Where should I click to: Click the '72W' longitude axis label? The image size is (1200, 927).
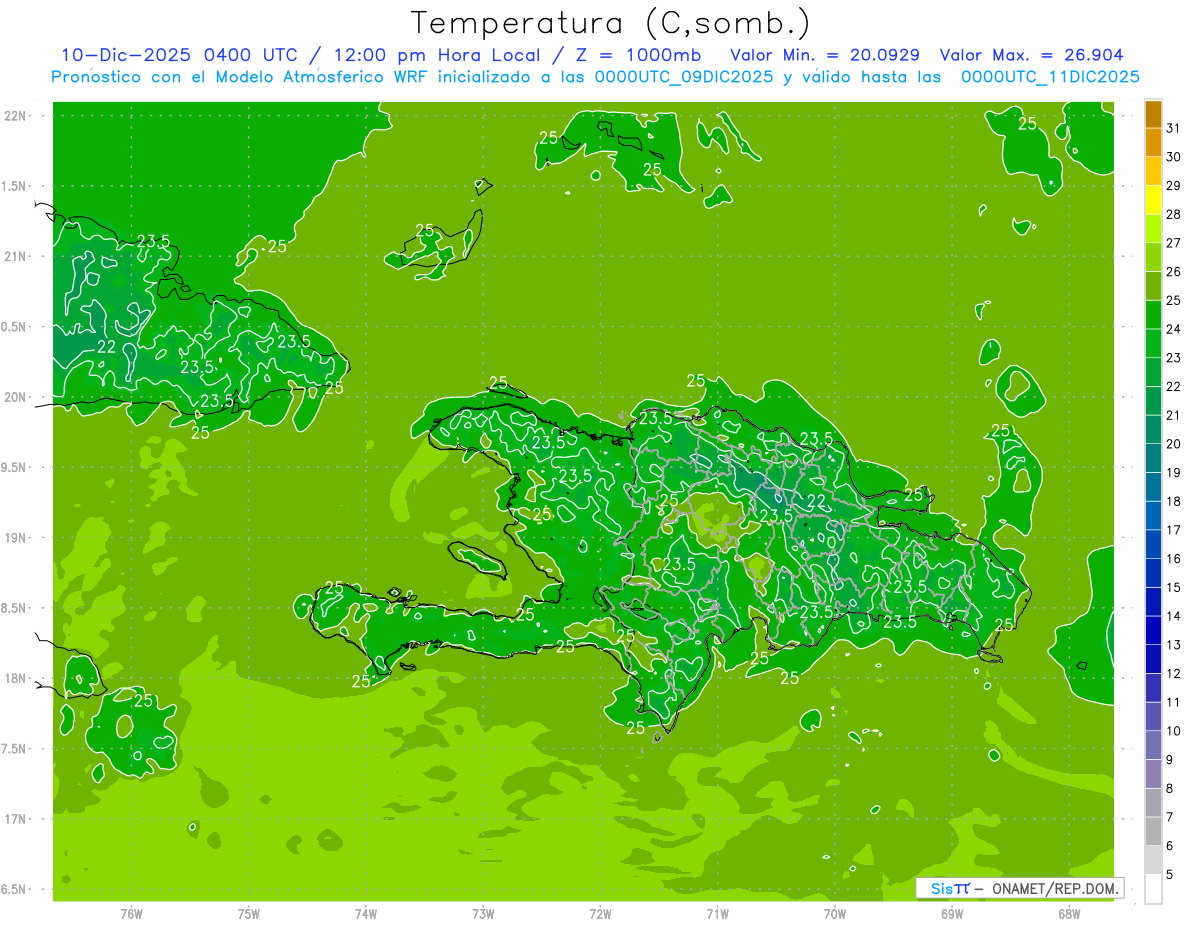click(601, 914)
